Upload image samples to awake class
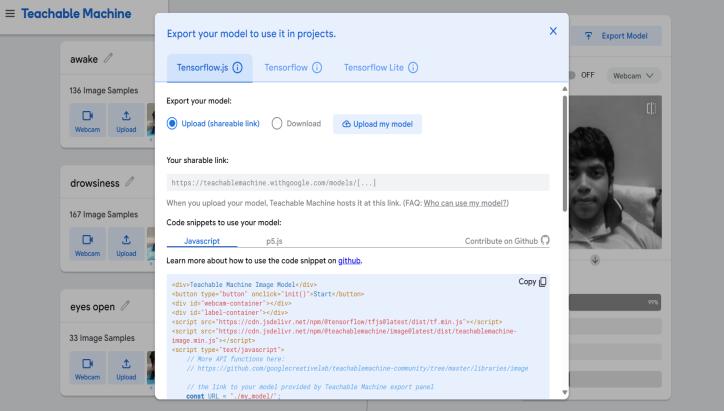 pyautogui.click(x=126, y=120)
